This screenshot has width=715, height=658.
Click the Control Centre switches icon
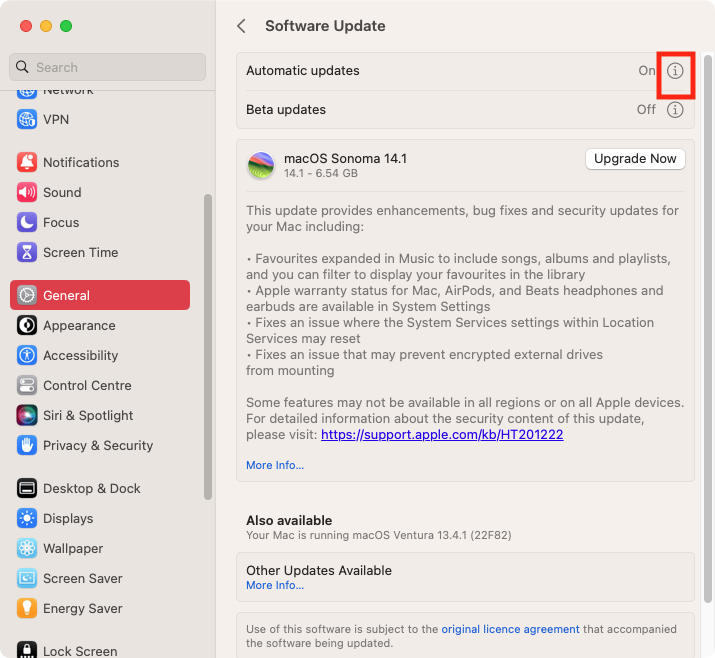point(27,385)
